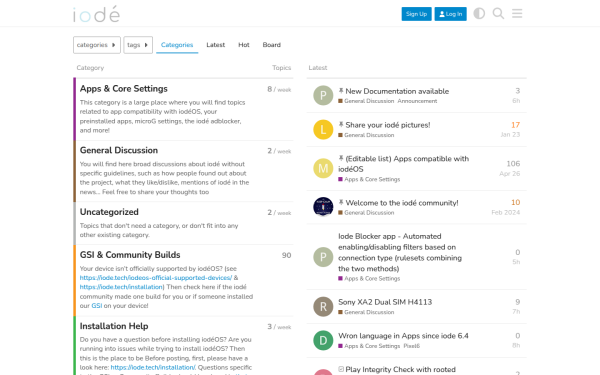Click the 3 / week count for Installation Help

(279, 326)
